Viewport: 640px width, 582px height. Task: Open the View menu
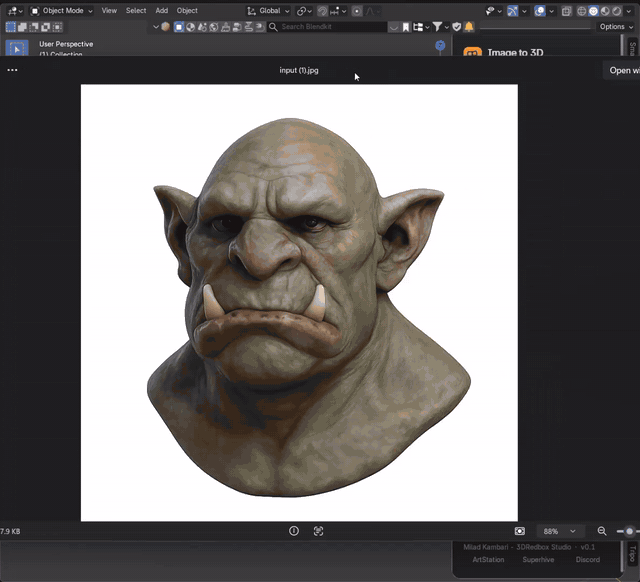pos(109,11)
